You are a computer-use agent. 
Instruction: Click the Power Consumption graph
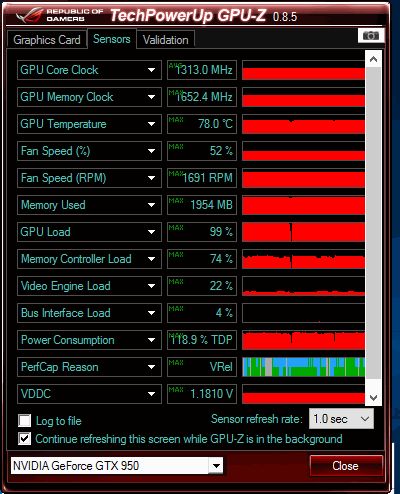click(x=303, y=340)
